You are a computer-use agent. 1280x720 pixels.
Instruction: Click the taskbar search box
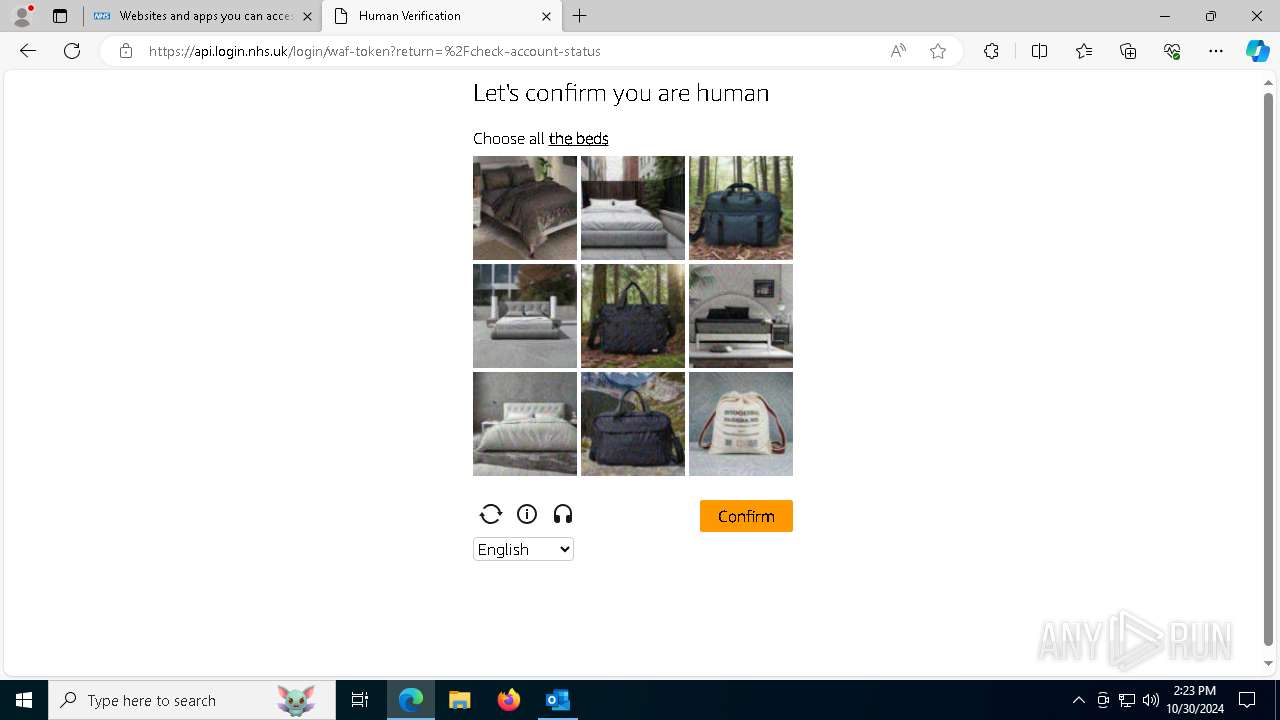click(192, 700)
